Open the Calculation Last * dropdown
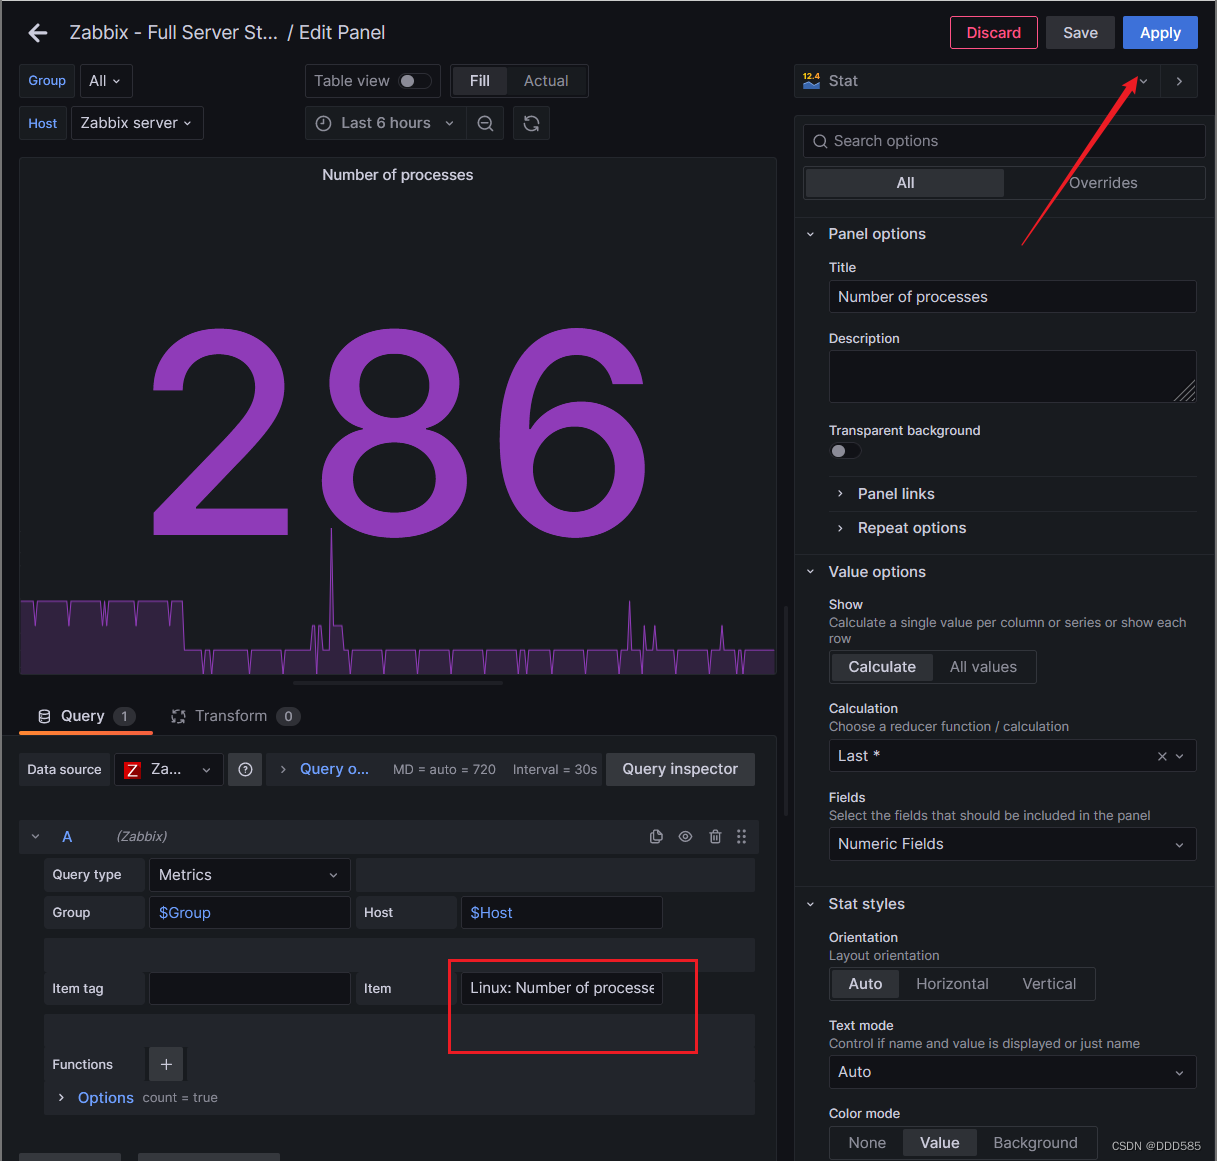The height and width of the screenshot is (1161, 1217). (x=1012, y=756)
